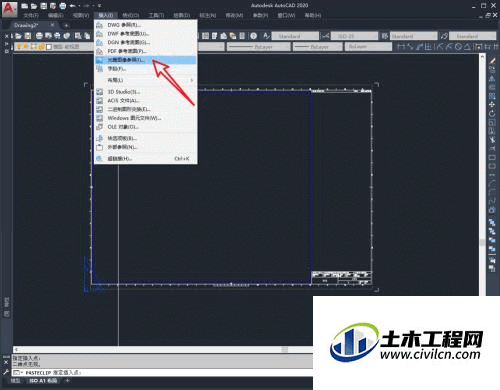This screenshot has height=390, width=500.
Task: Click the Open file icon in quick access toolbar
Action: coord(34,6)
